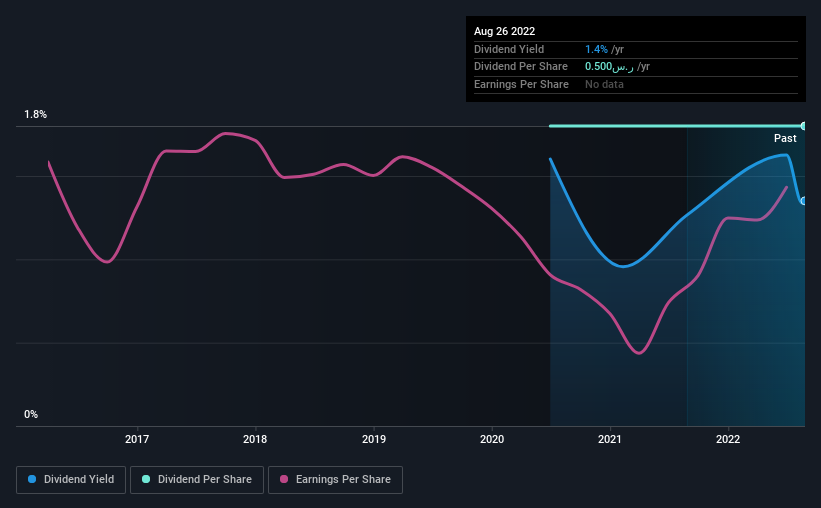This screenshot has height=508, width=821.
Task: Toggle the Earnings Per Share legend button
Action: click(x=335, y=480)
